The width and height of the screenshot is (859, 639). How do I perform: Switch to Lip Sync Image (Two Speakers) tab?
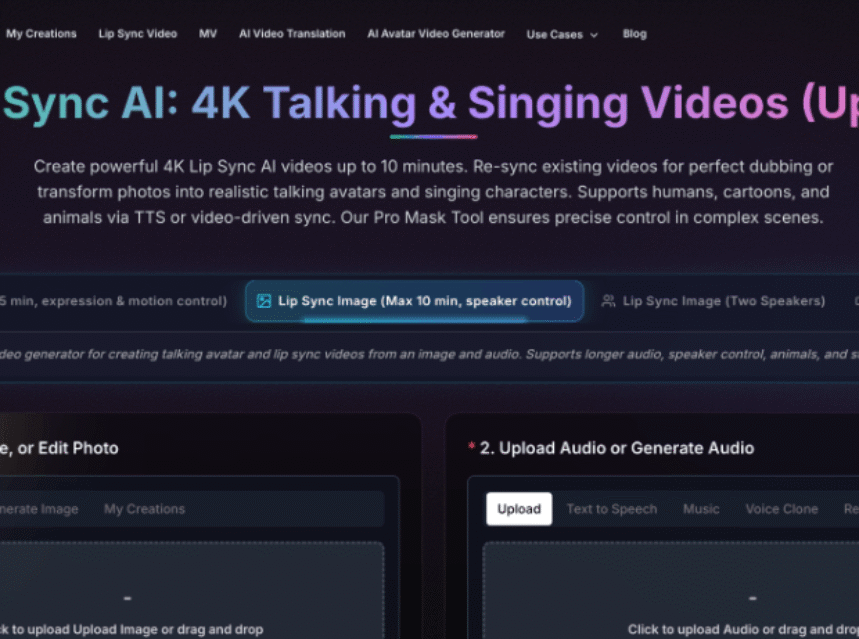[713, 301]
